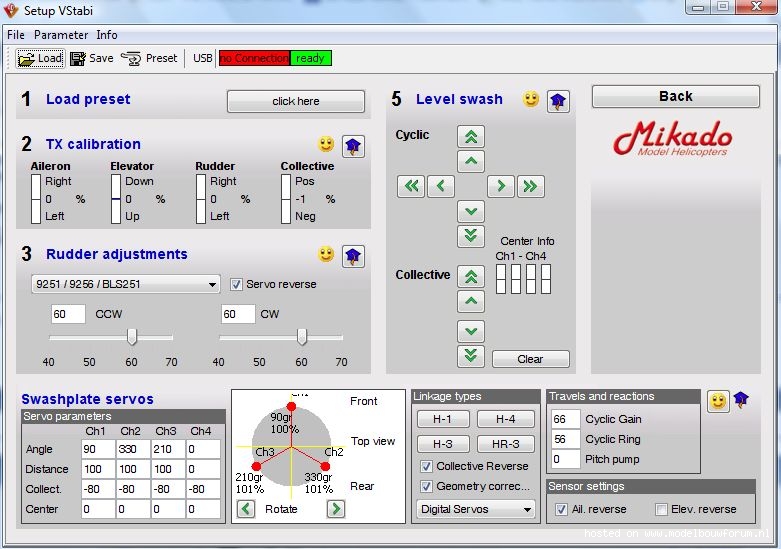Click the CCW rudder limit slider handle
The image size is (781, 549).
(x=131, y=337)
